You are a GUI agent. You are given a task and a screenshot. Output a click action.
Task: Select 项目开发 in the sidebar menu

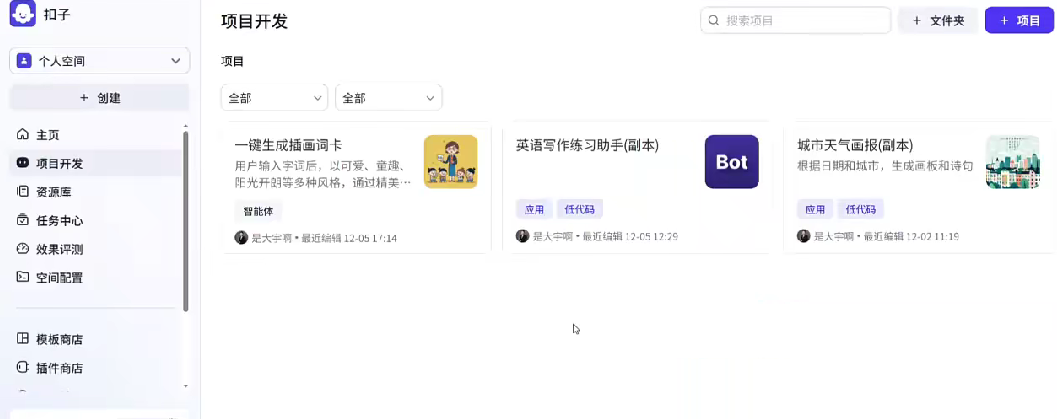(x=59, y=164)
